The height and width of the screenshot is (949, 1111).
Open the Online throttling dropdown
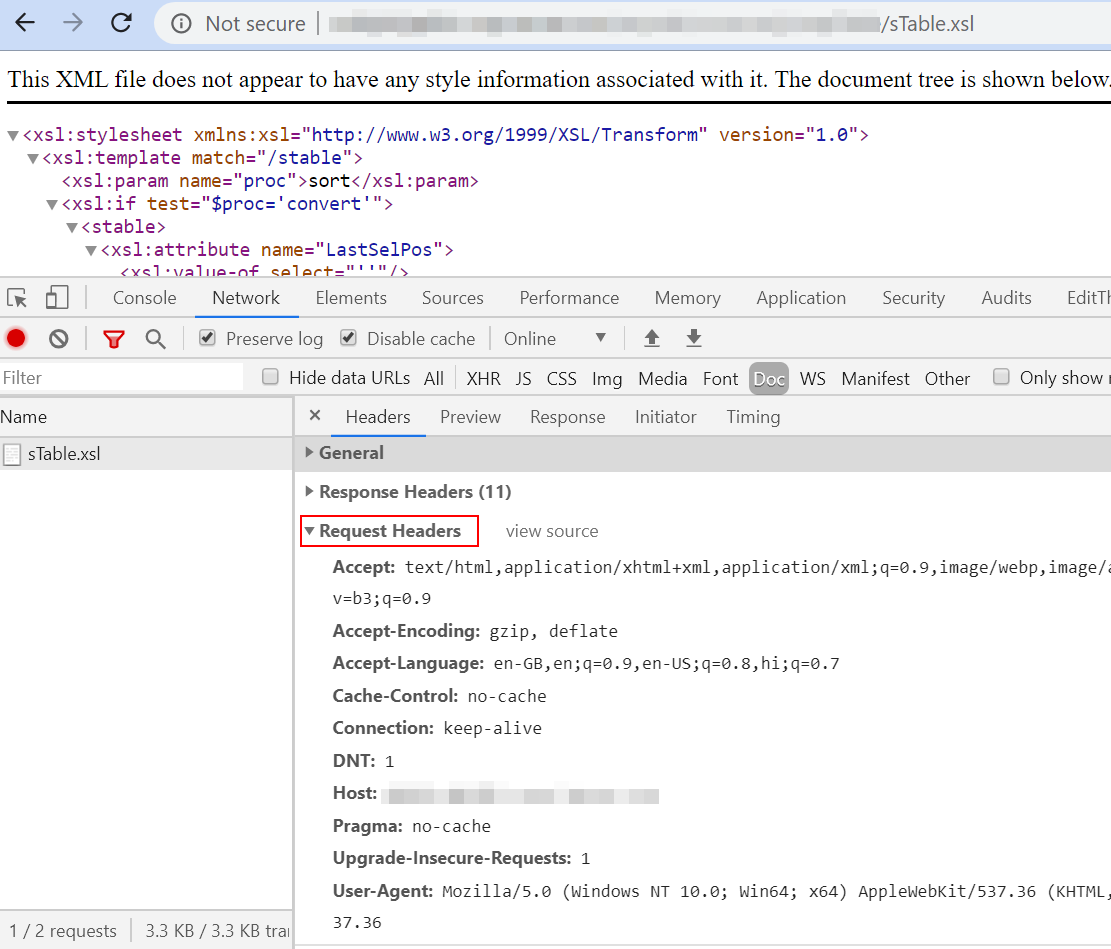[555, 338]
